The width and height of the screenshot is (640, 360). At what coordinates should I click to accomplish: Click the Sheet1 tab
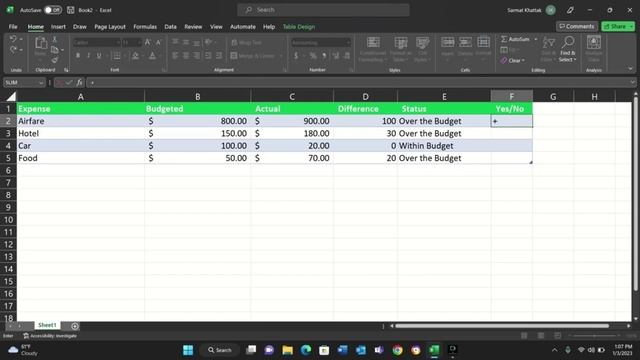(x=47, y=325)
